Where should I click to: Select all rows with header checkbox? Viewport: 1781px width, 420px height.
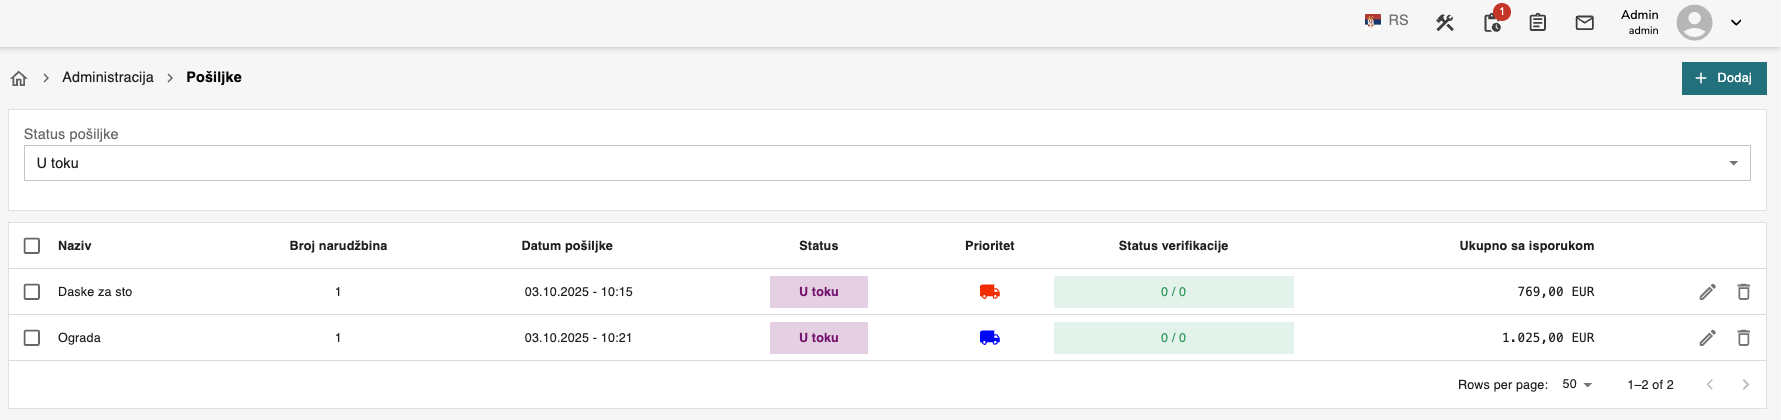pyautogui.click(x=32, y=246)
